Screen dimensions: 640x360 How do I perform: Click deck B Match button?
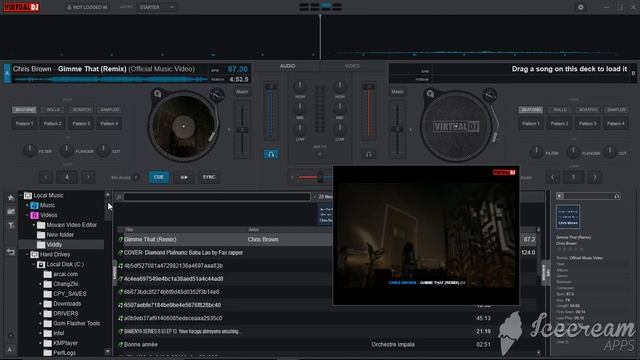(x=397, y=92)
